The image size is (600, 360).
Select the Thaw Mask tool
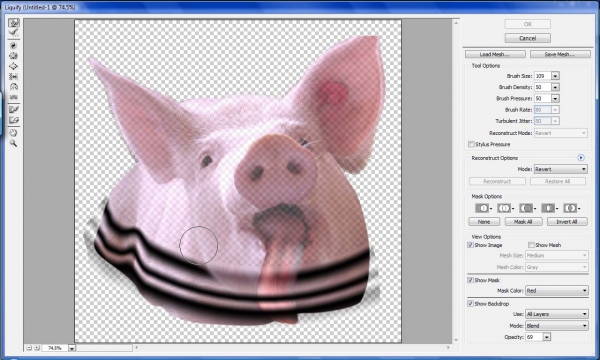13,120
